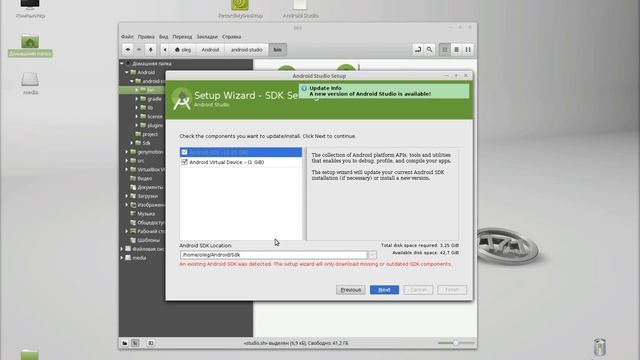Adjust the file manager zoom slider
Image resolution: width=640 pixels, height=360 pixels.
coord(456,343)
